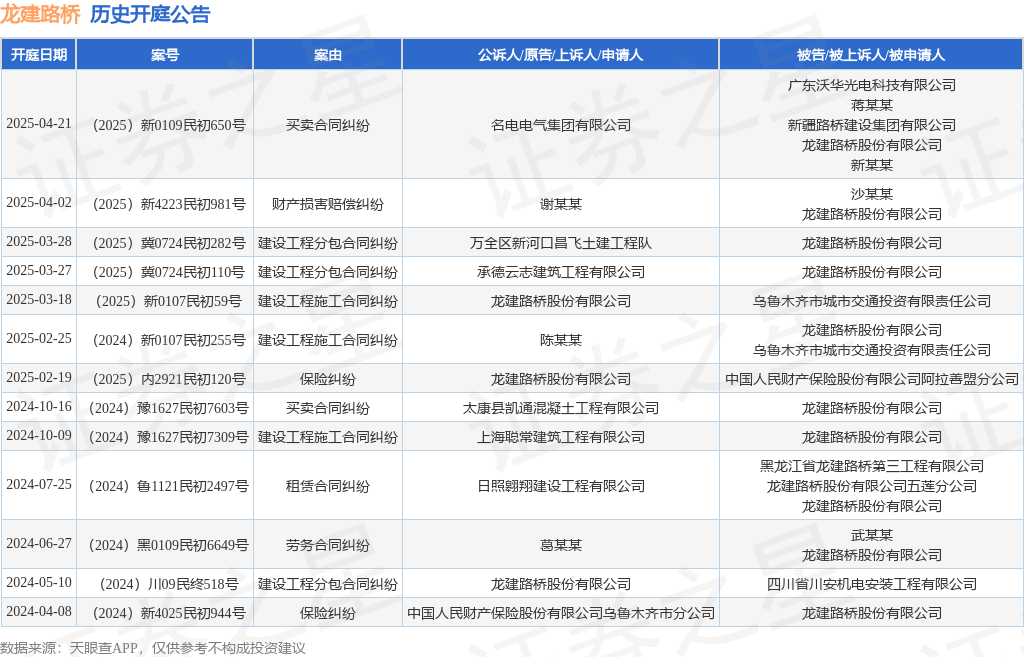
Task: Click date cell 2024-07-25
Action: pyautogui.click(x=39, y=485)
